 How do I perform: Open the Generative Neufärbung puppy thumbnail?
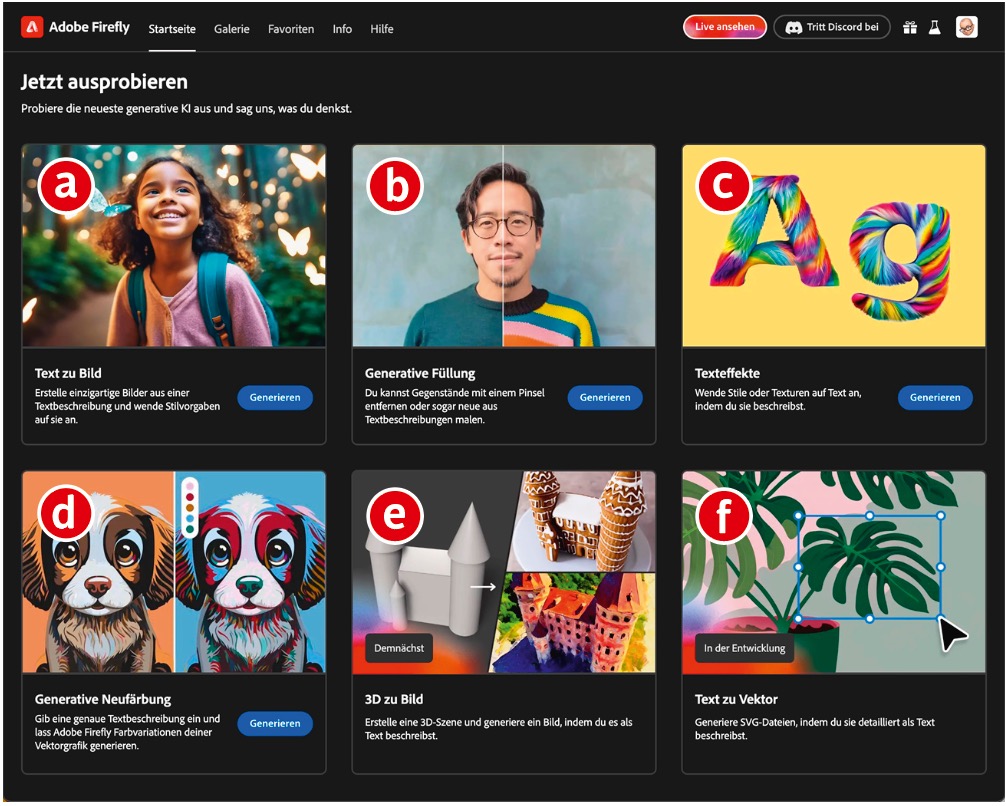click(x=174, y=572)
